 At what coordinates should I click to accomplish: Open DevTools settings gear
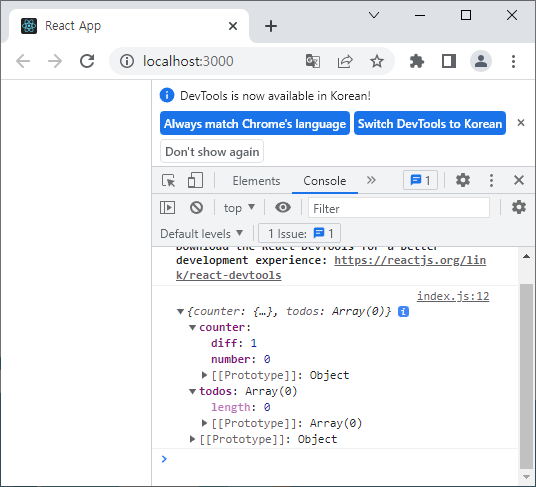[463, 180]
